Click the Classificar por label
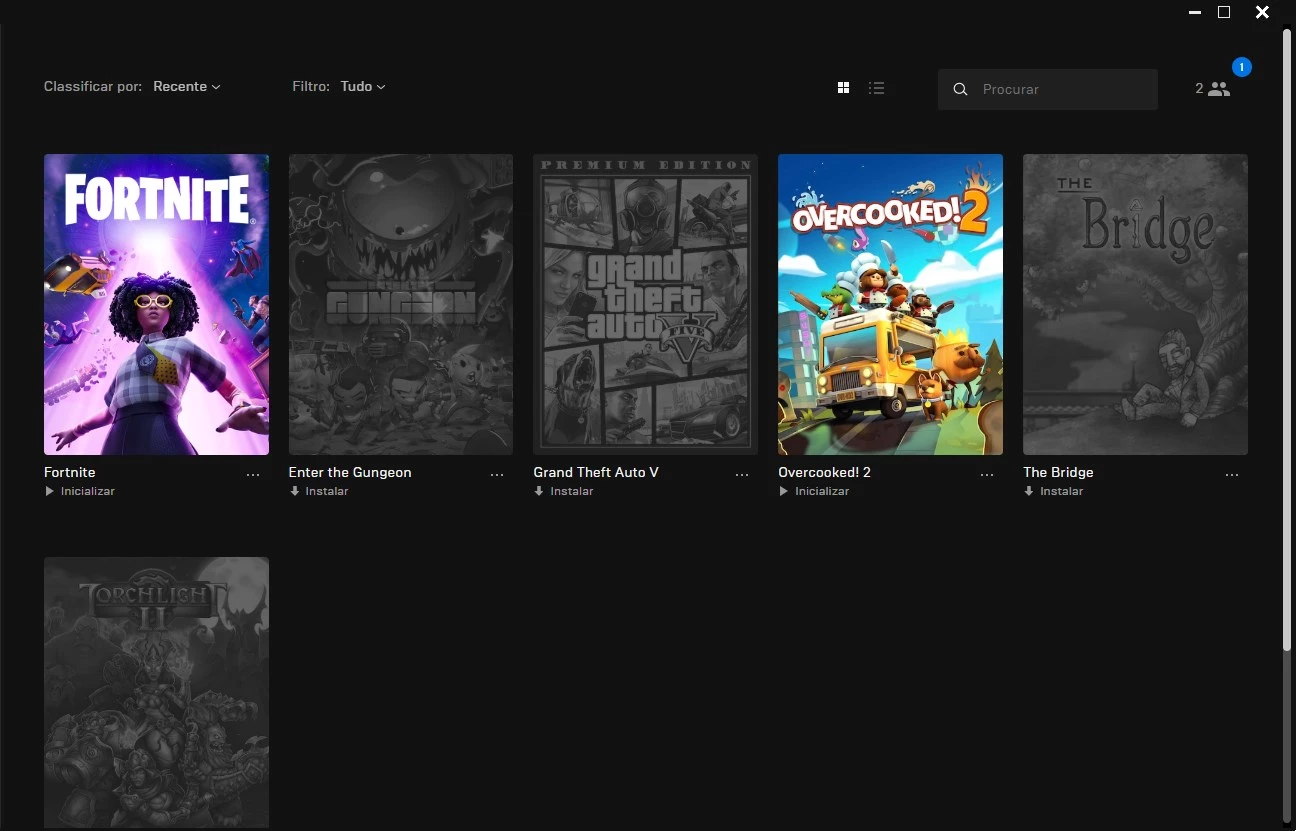This screenshot has width=1296, height=831. (x=93, y=87)
